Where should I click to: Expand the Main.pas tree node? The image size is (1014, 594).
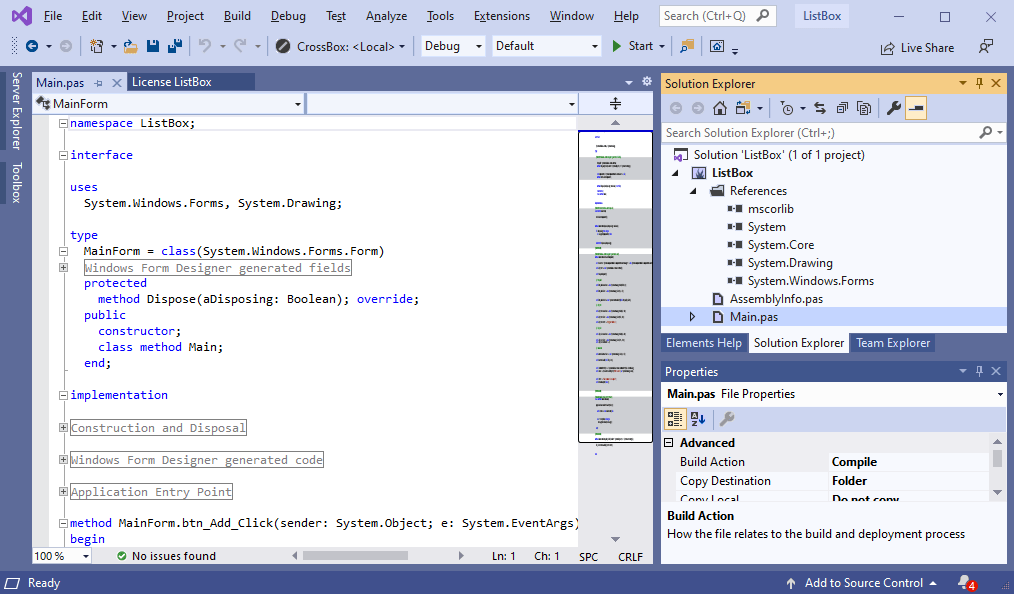coord(692,317)
